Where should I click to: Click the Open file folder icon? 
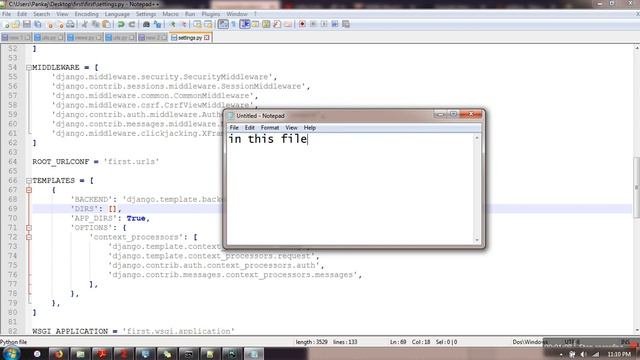tap(16, 24)
